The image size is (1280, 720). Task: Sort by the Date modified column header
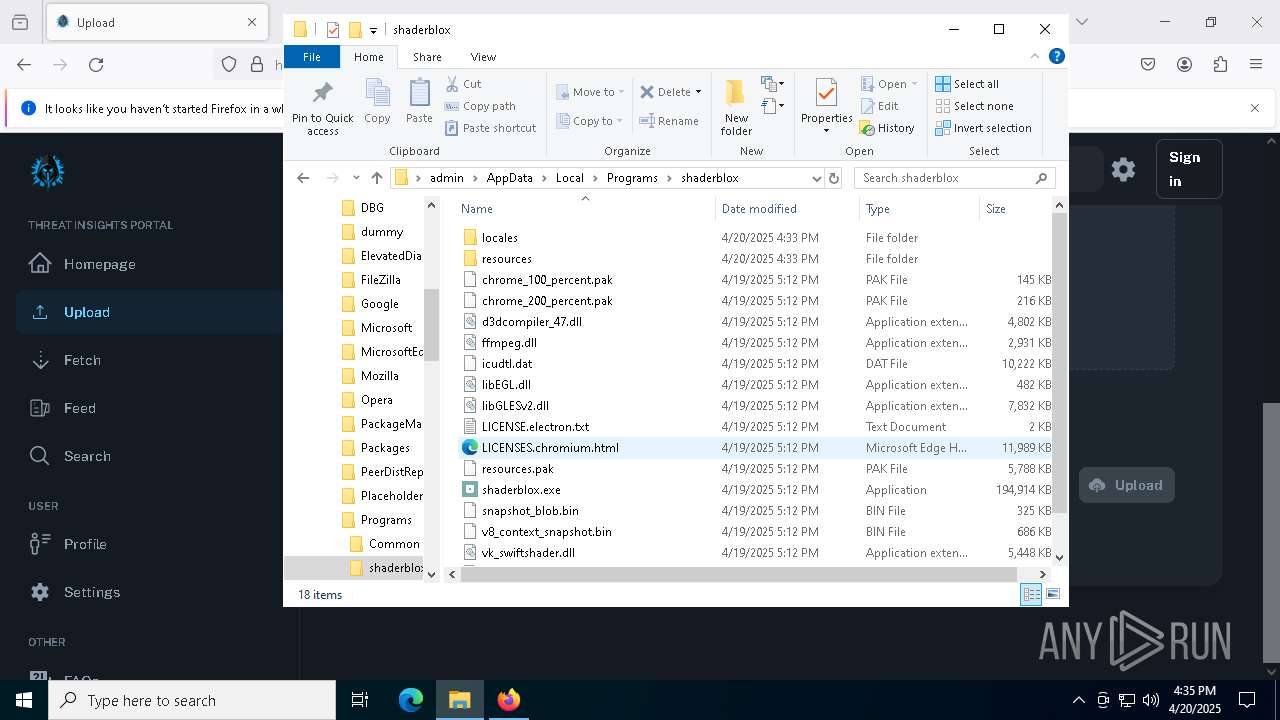(787, 208)
